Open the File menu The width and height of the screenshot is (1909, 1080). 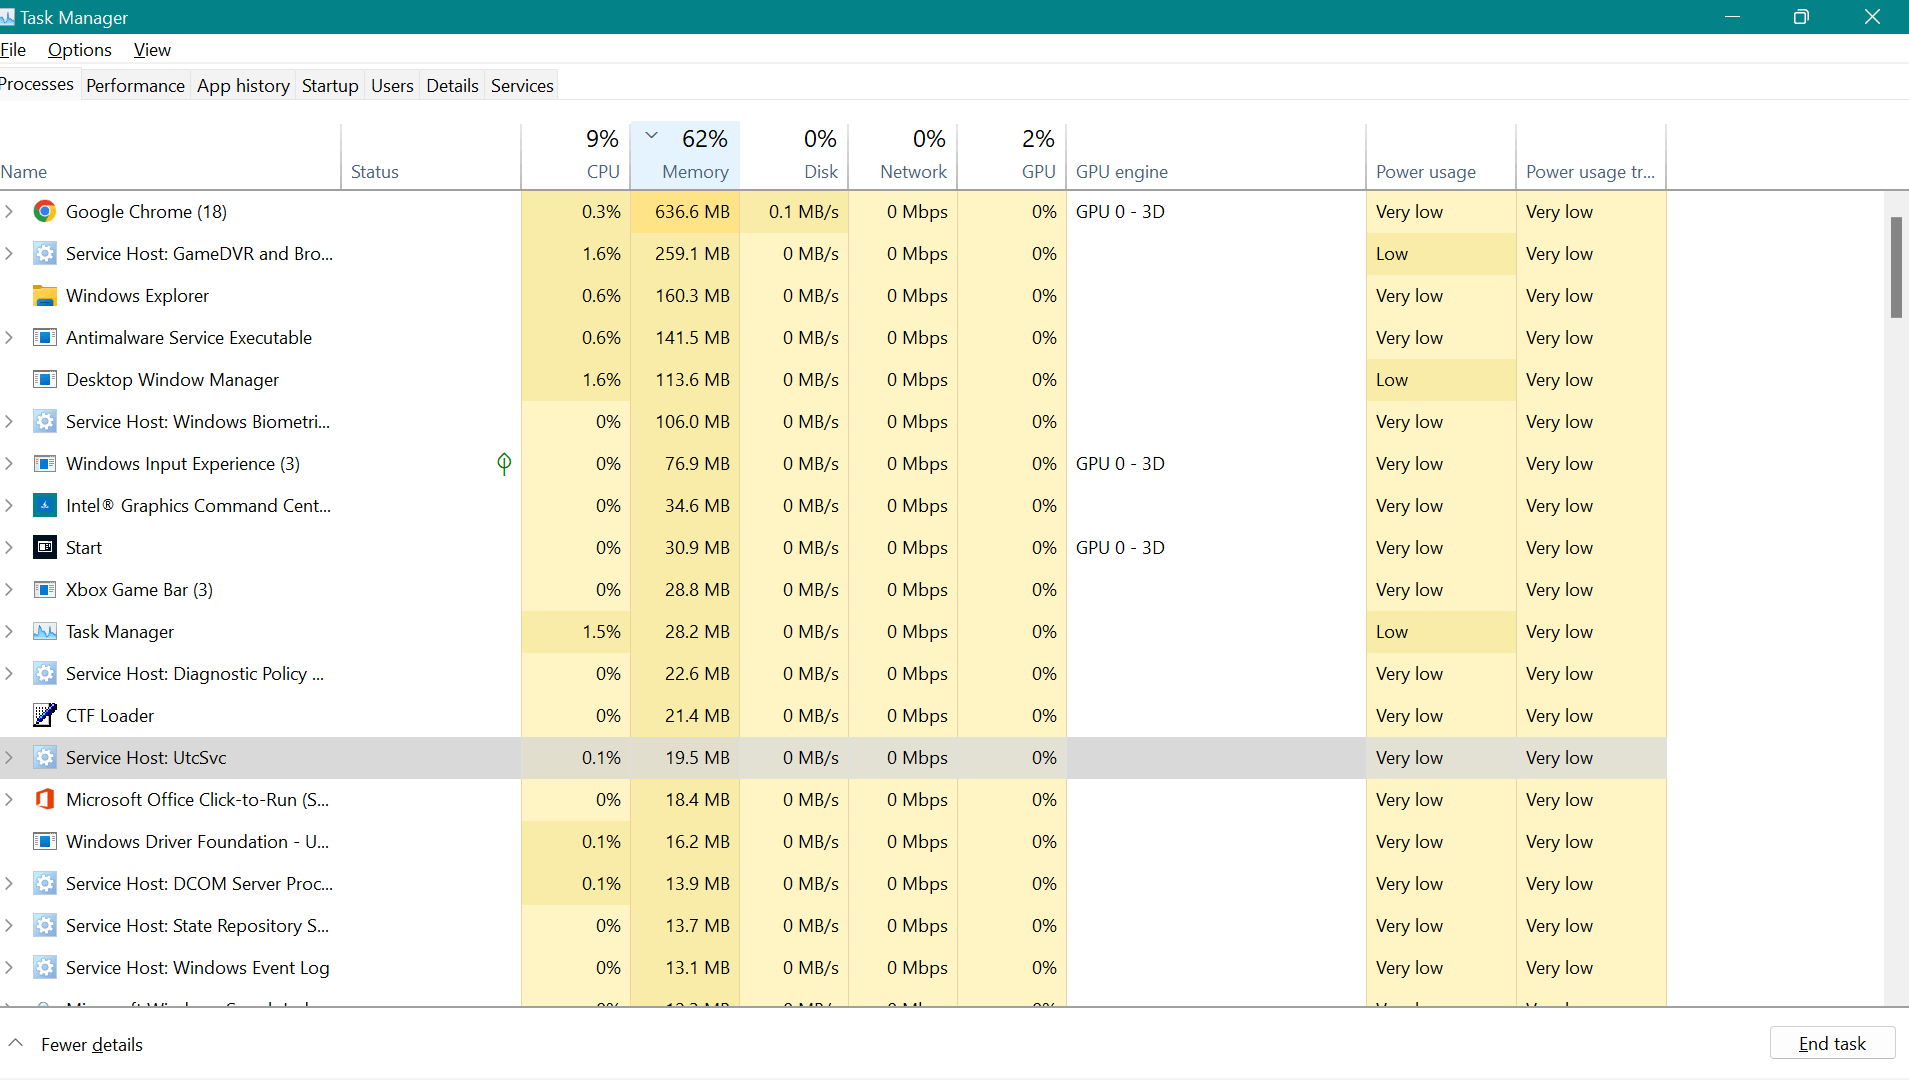click(x=13, y=50)
